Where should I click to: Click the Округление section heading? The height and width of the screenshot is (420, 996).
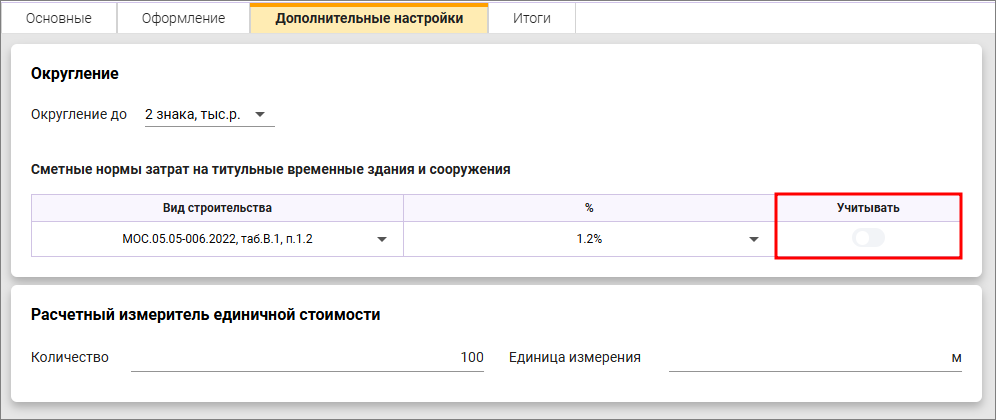75,74
